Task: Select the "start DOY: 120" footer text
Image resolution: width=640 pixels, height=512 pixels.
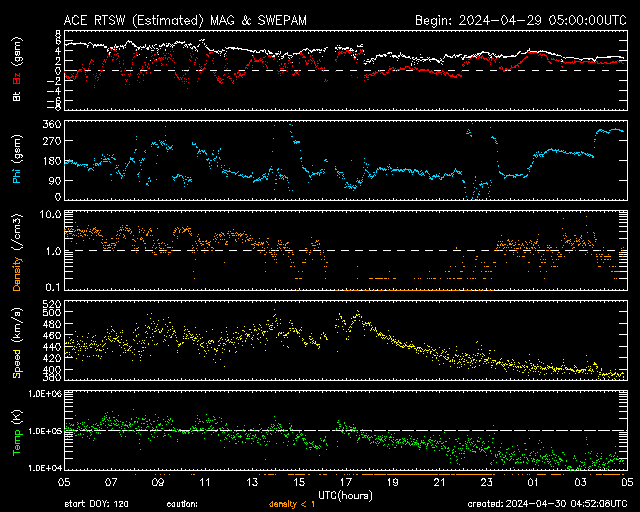Action: click(x=96, y=504)
